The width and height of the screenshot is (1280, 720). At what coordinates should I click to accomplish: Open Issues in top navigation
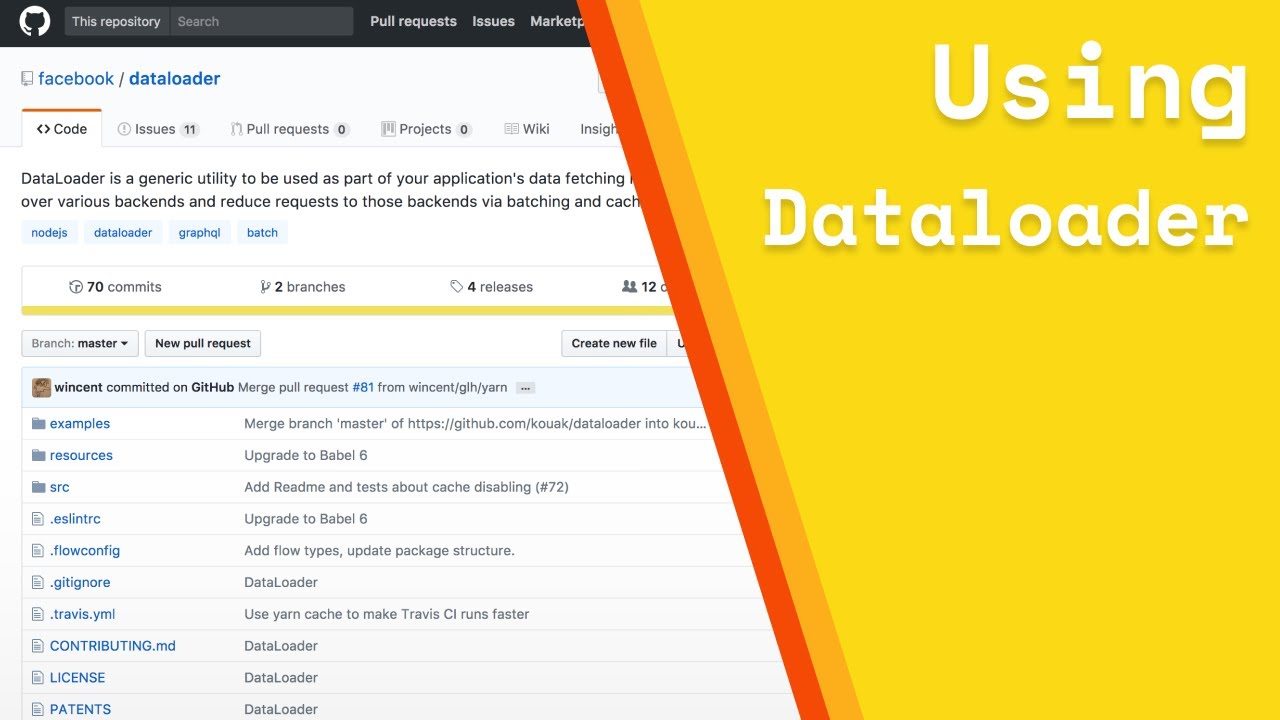pos(493,21)
